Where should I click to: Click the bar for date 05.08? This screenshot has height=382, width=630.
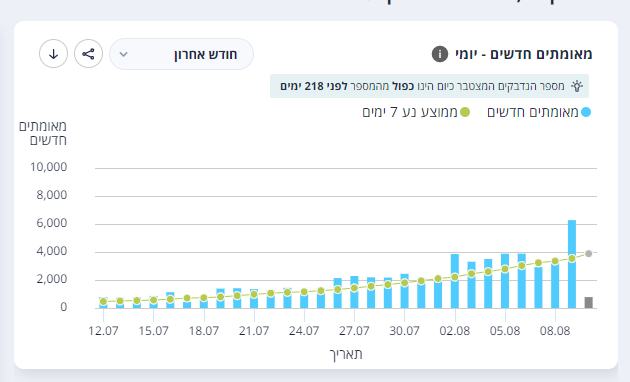(505, 281)
